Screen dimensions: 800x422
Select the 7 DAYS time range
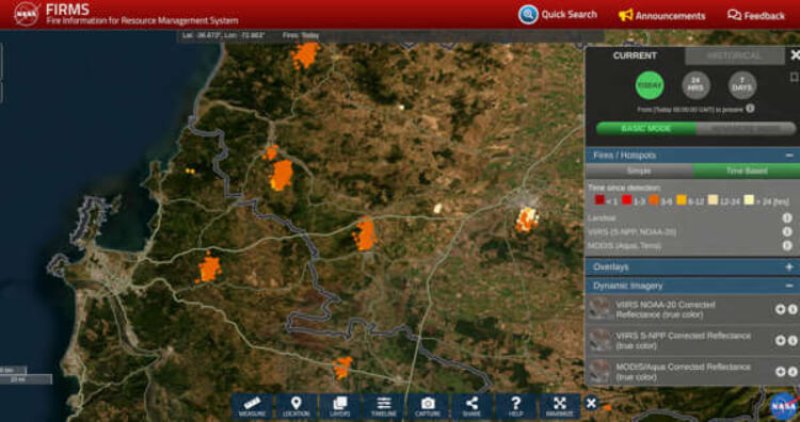point(742,85)
